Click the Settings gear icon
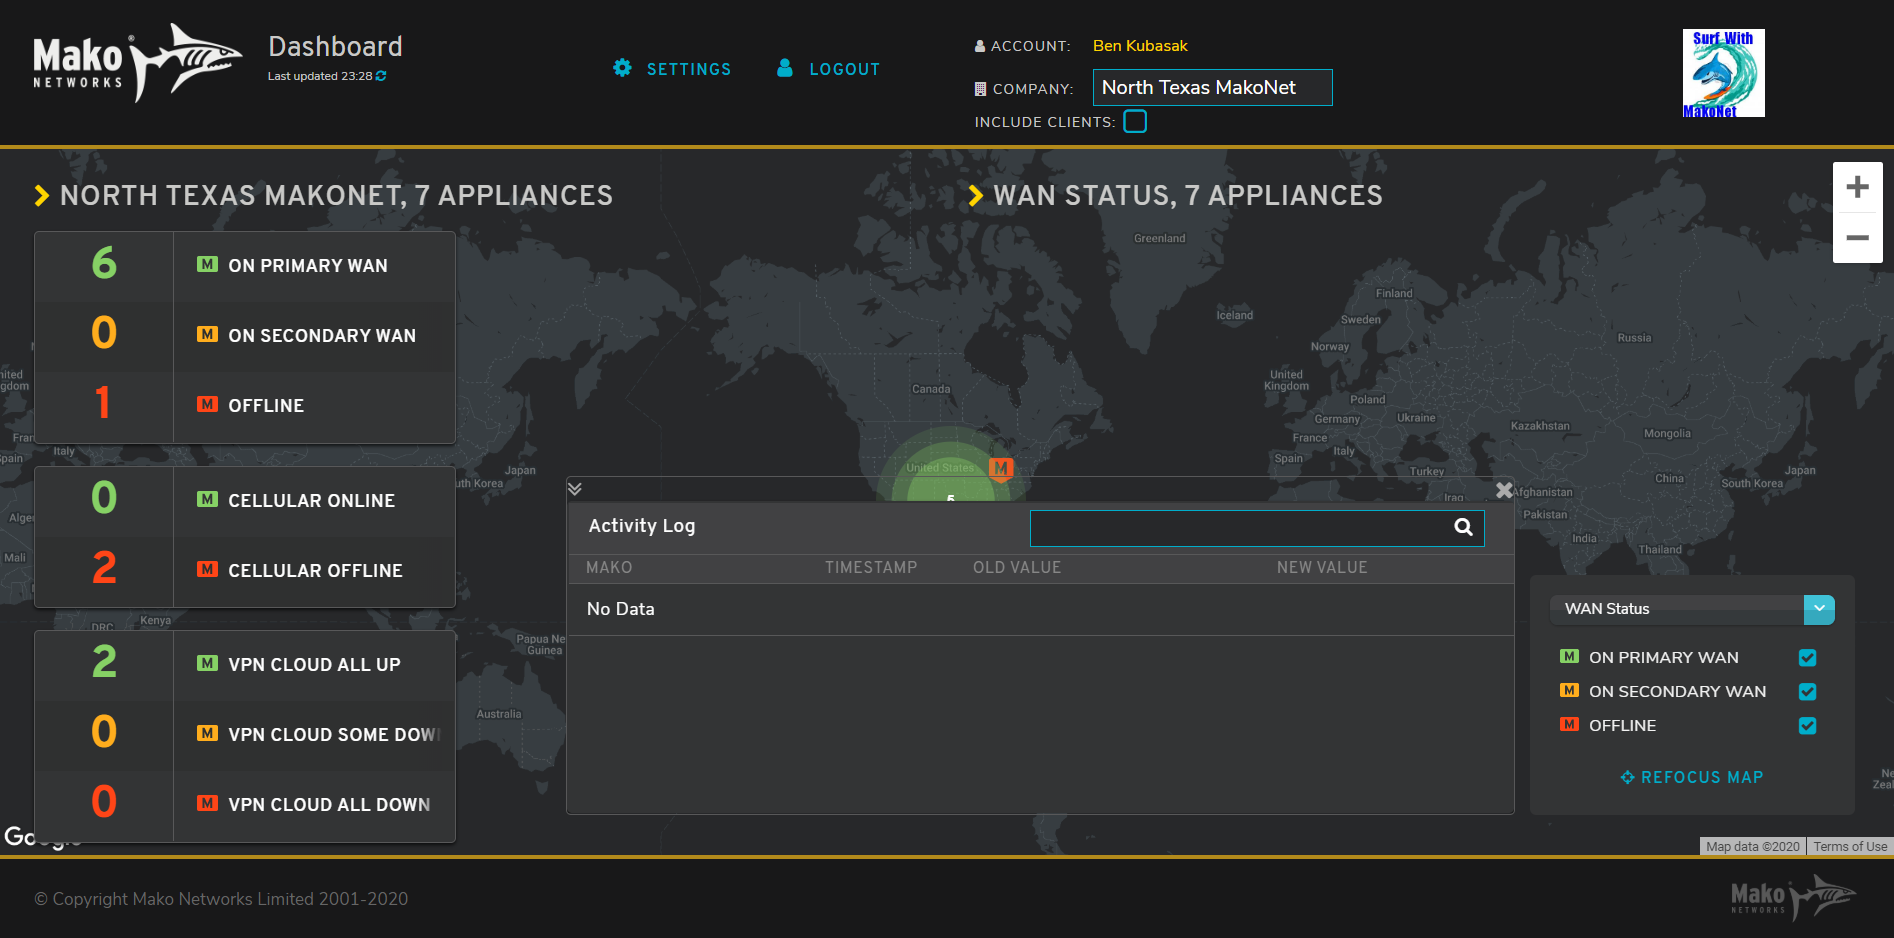 pyautogui.click(x=622, y=68)
